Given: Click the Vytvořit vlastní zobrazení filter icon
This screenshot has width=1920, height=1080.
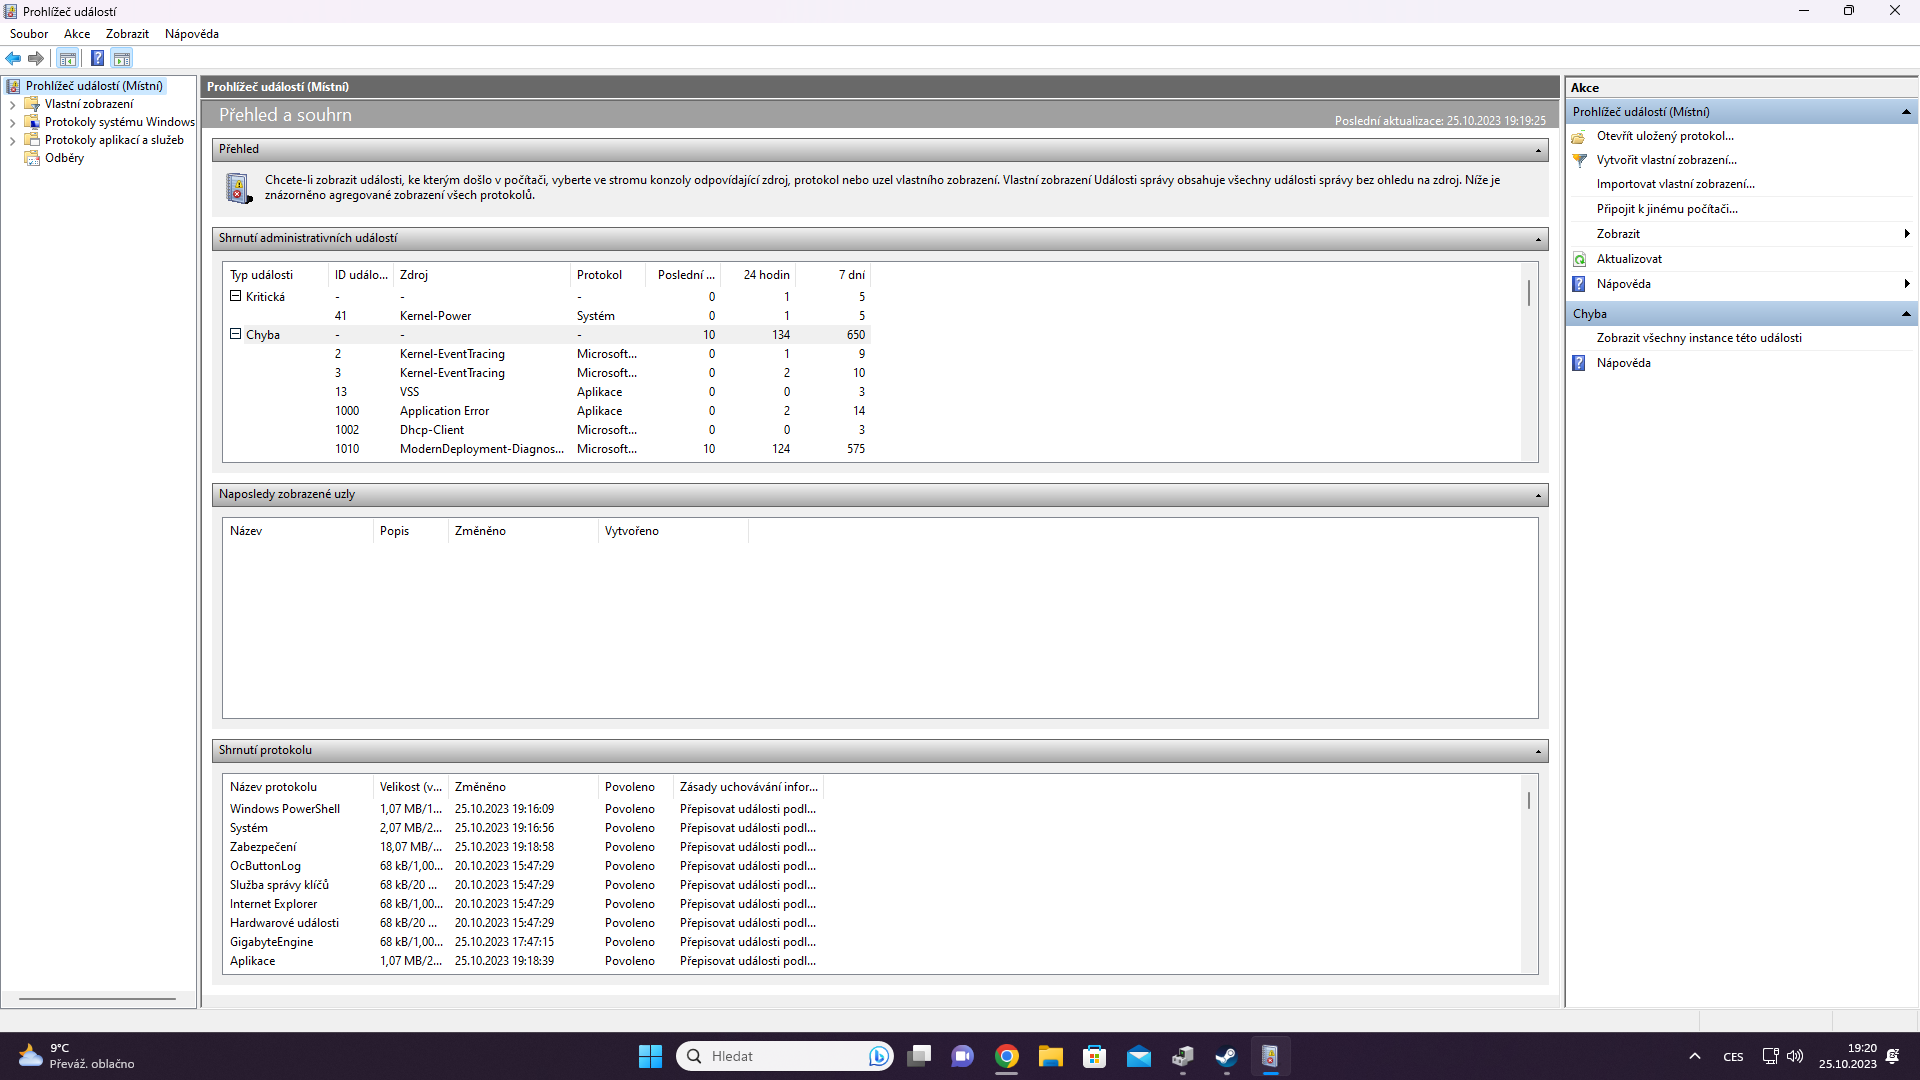Looking at the screenshot, I should [1580, 160].
